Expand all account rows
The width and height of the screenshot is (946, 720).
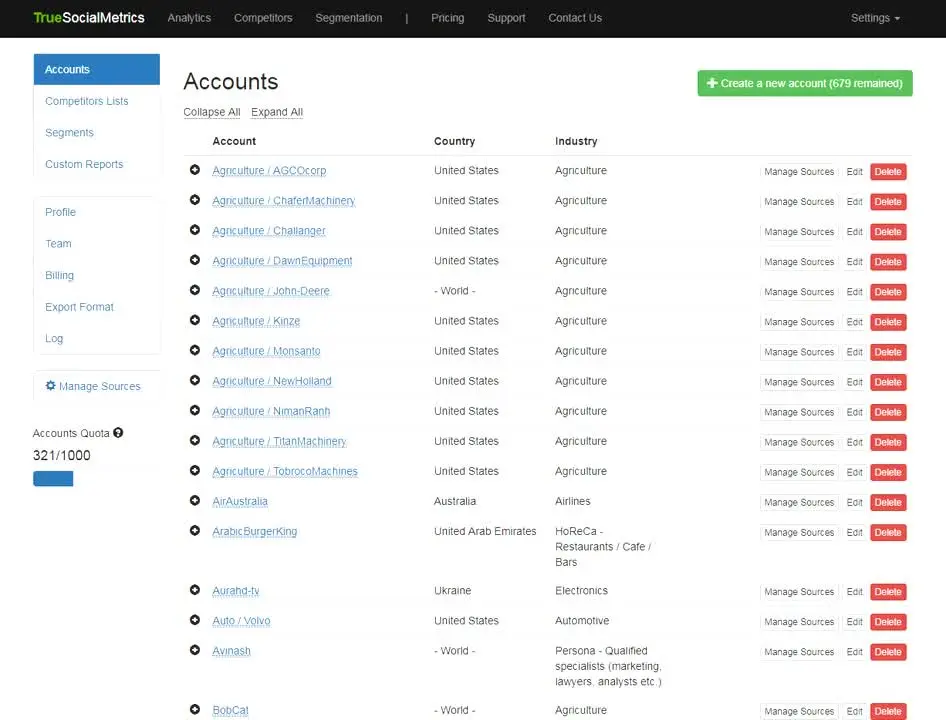coord(277,112)
